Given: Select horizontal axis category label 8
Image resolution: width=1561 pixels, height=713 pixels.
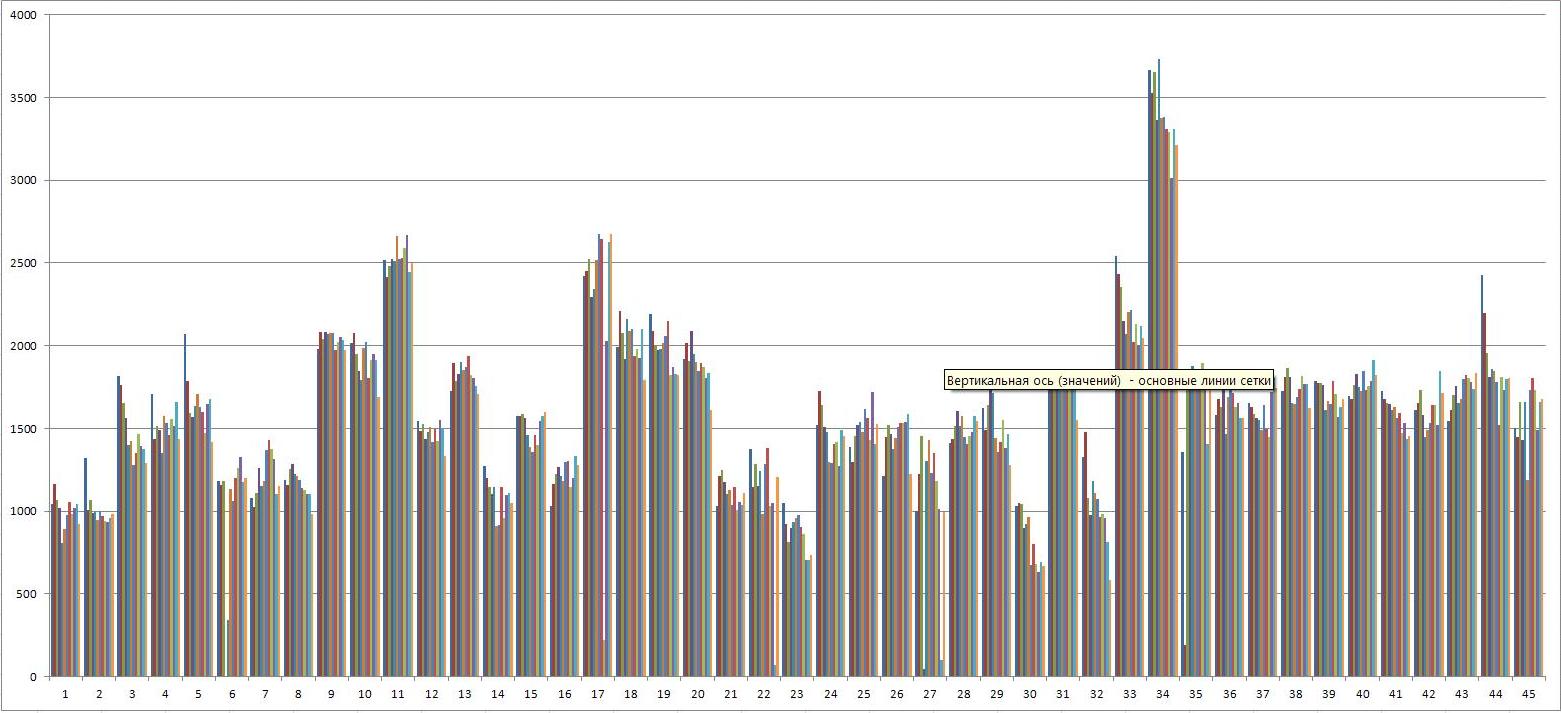Looking at the screenshot, I should pyautogui.click(x=298, y=694).
